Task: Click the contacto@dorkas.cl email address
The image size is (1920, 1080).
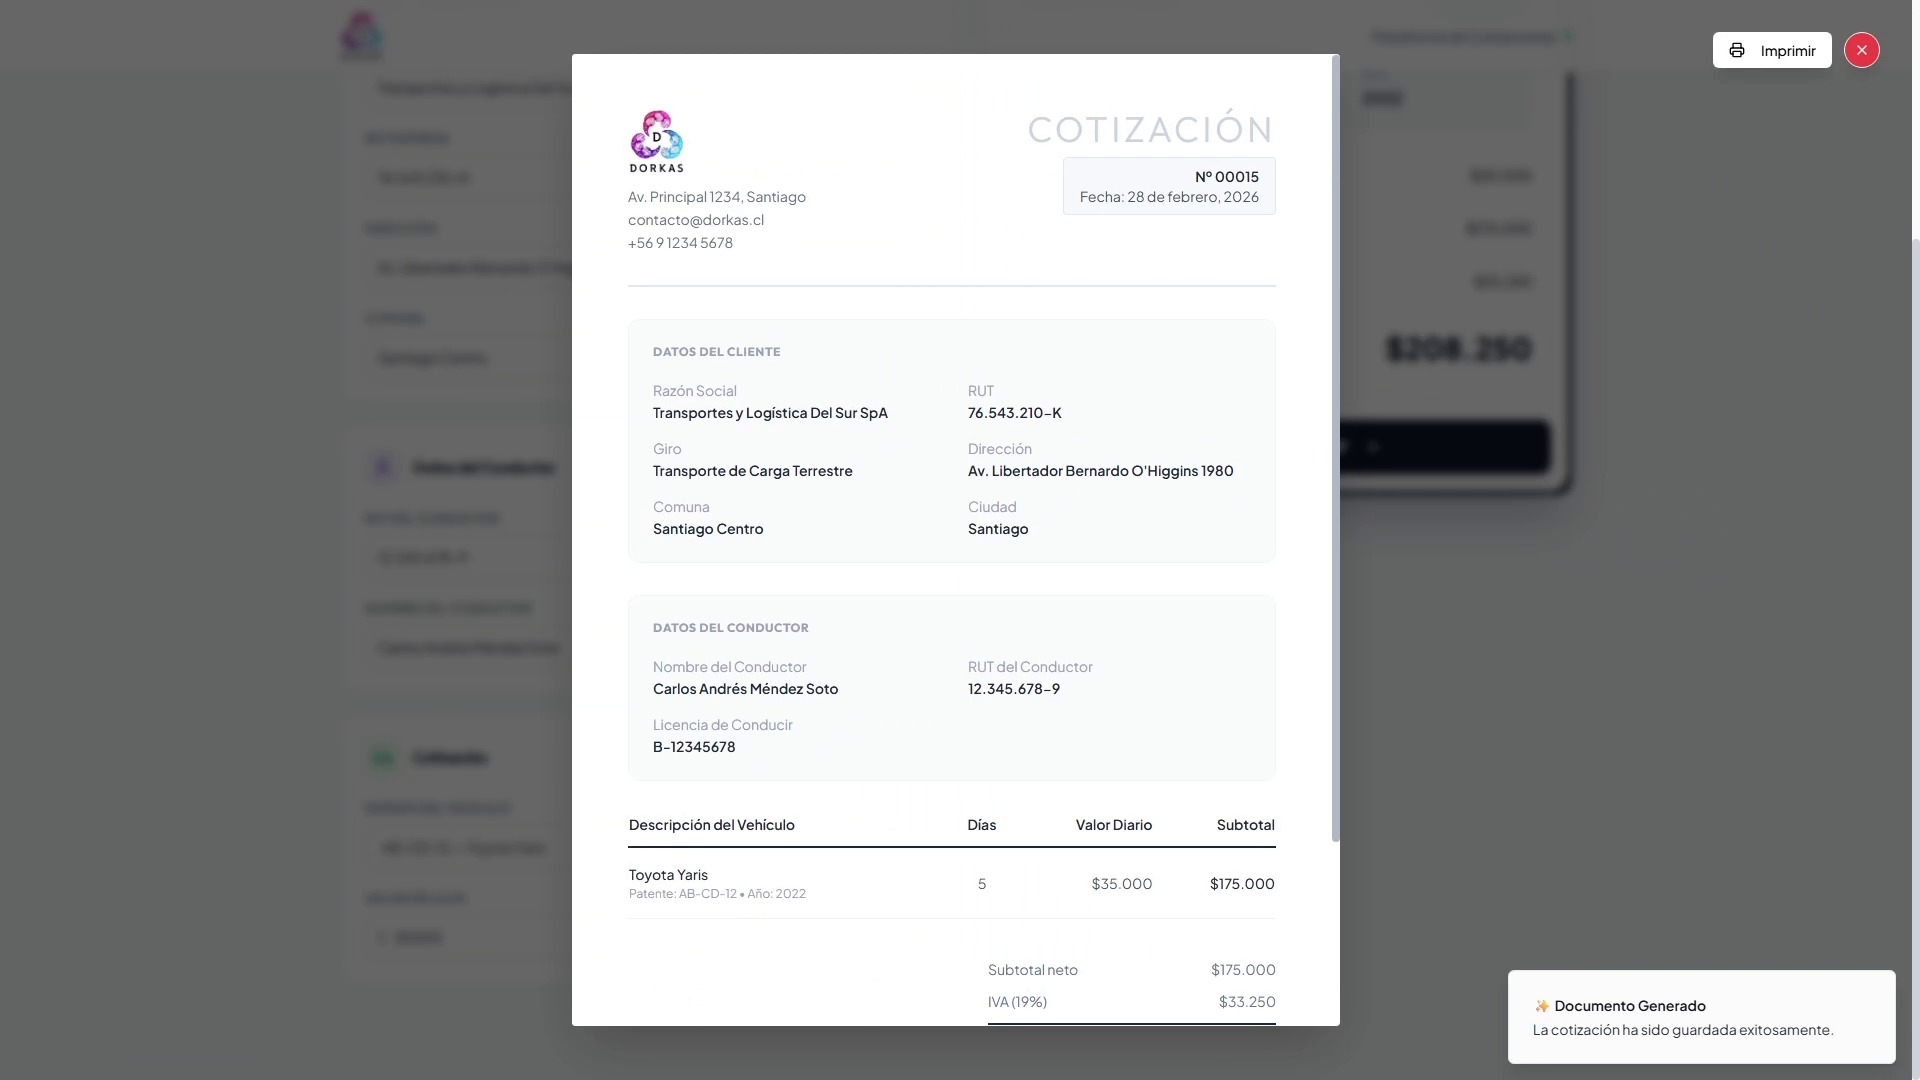Action: 696,220
